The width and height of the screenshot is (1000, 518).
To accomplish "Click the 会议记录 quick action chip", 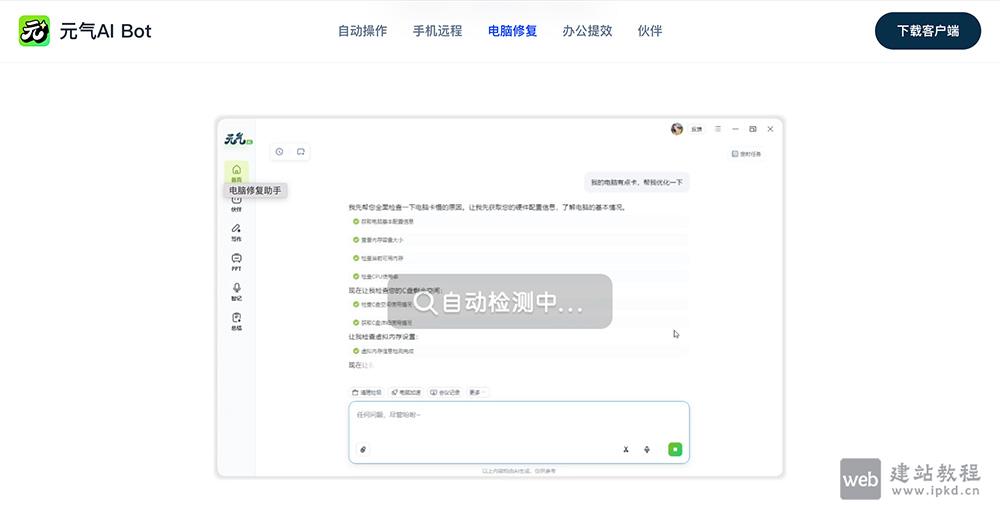I will pyautogui.click(x=445, y=392).
